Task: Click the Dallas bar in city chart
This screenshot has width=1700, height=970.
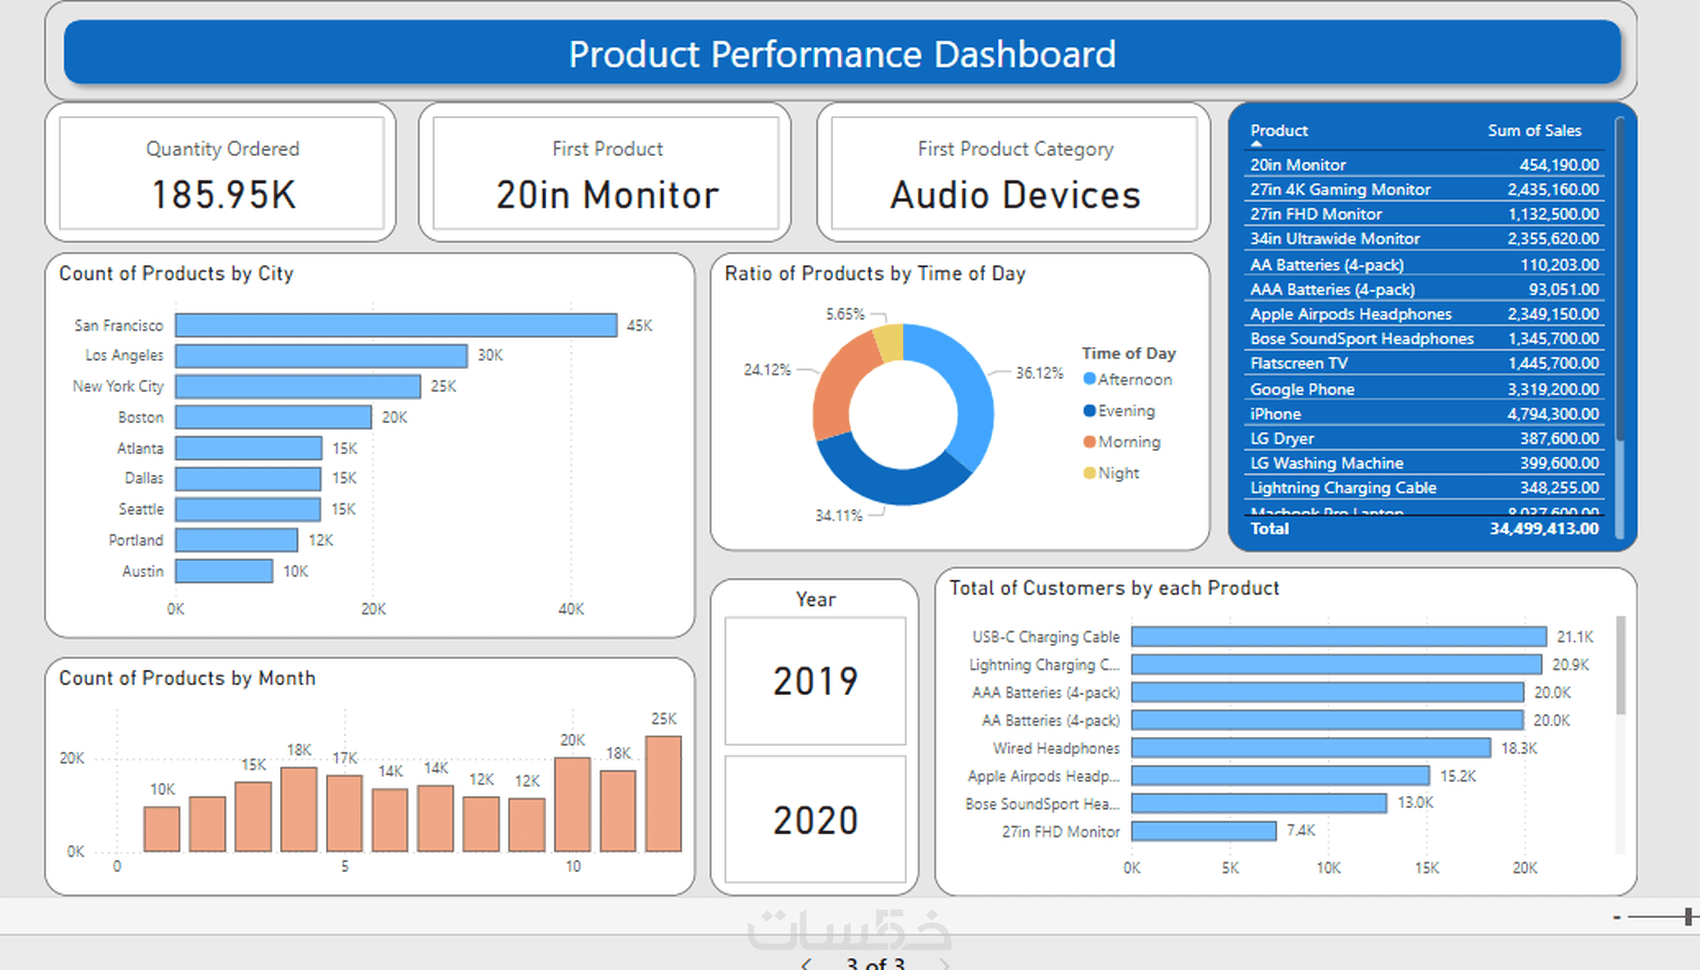Action: (x=248, y=478)
